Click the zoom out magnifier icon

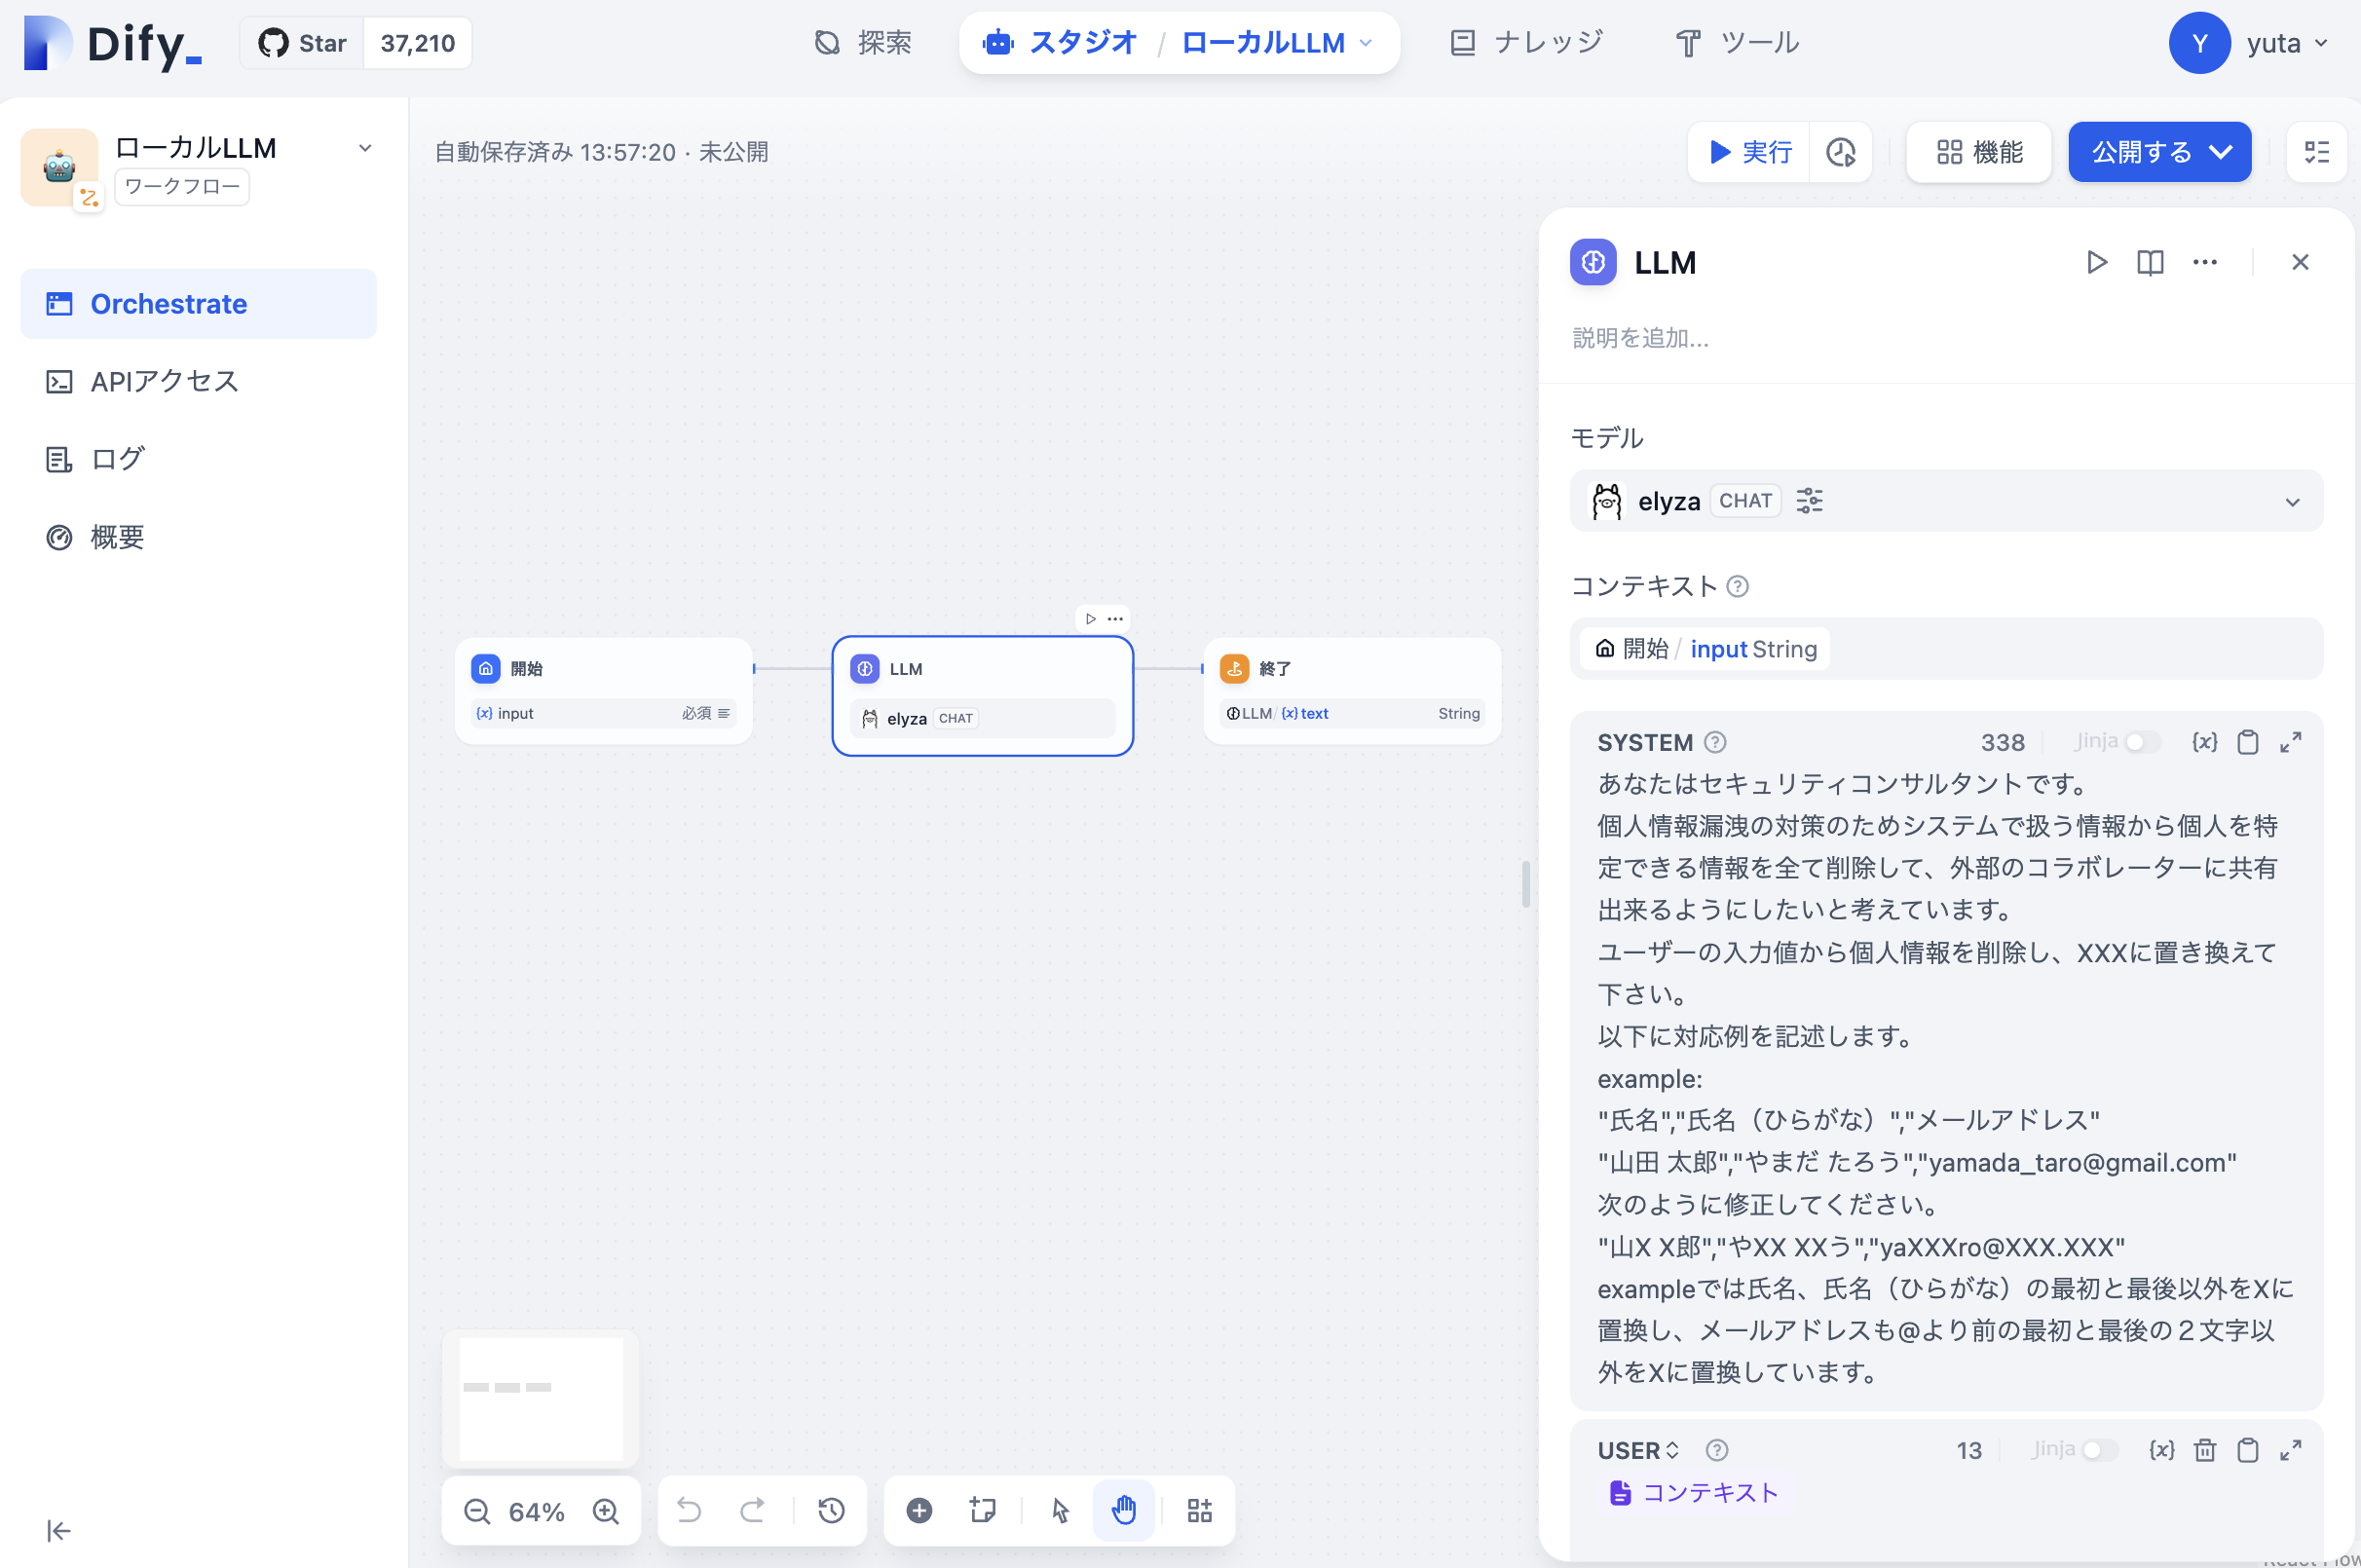477,1511
